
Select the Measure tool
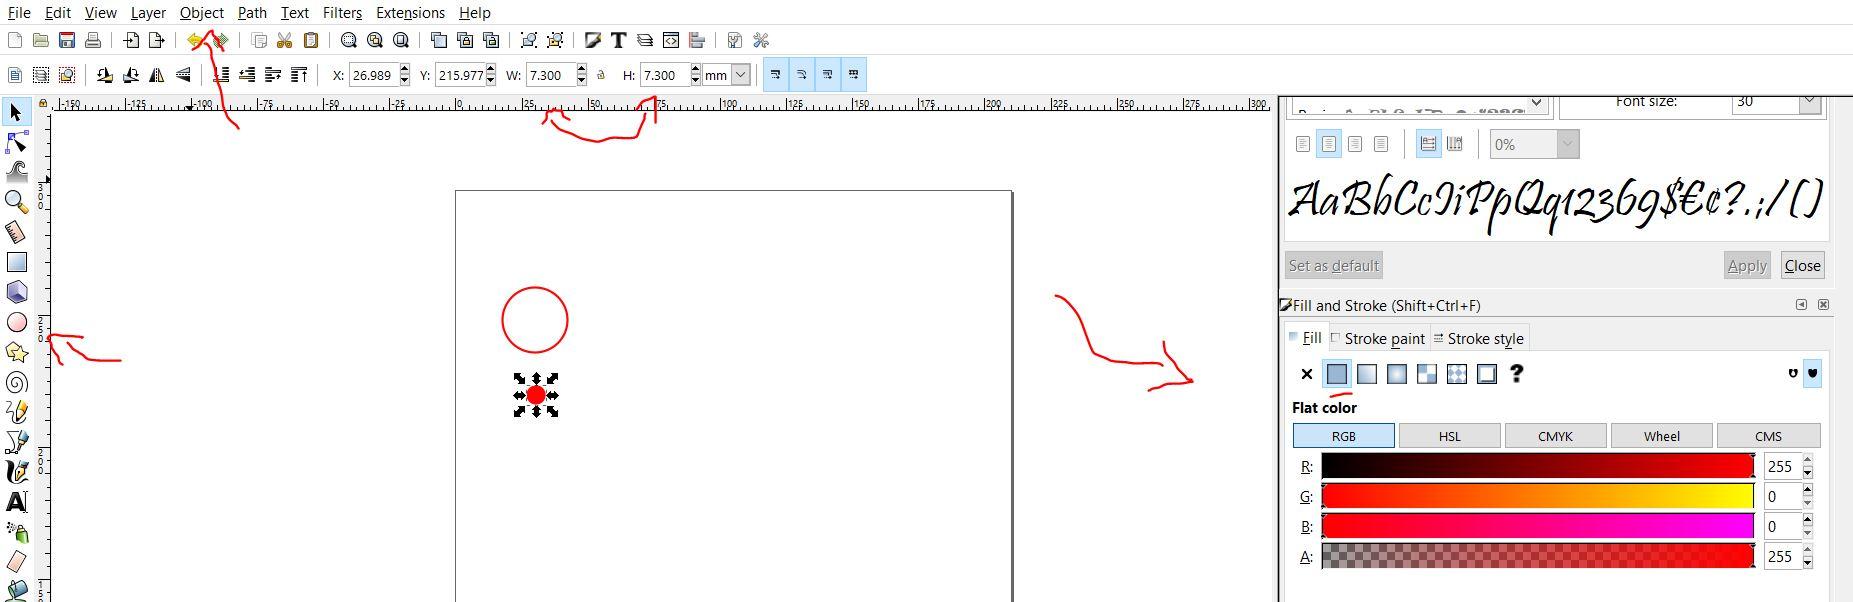tap(16, 232)
